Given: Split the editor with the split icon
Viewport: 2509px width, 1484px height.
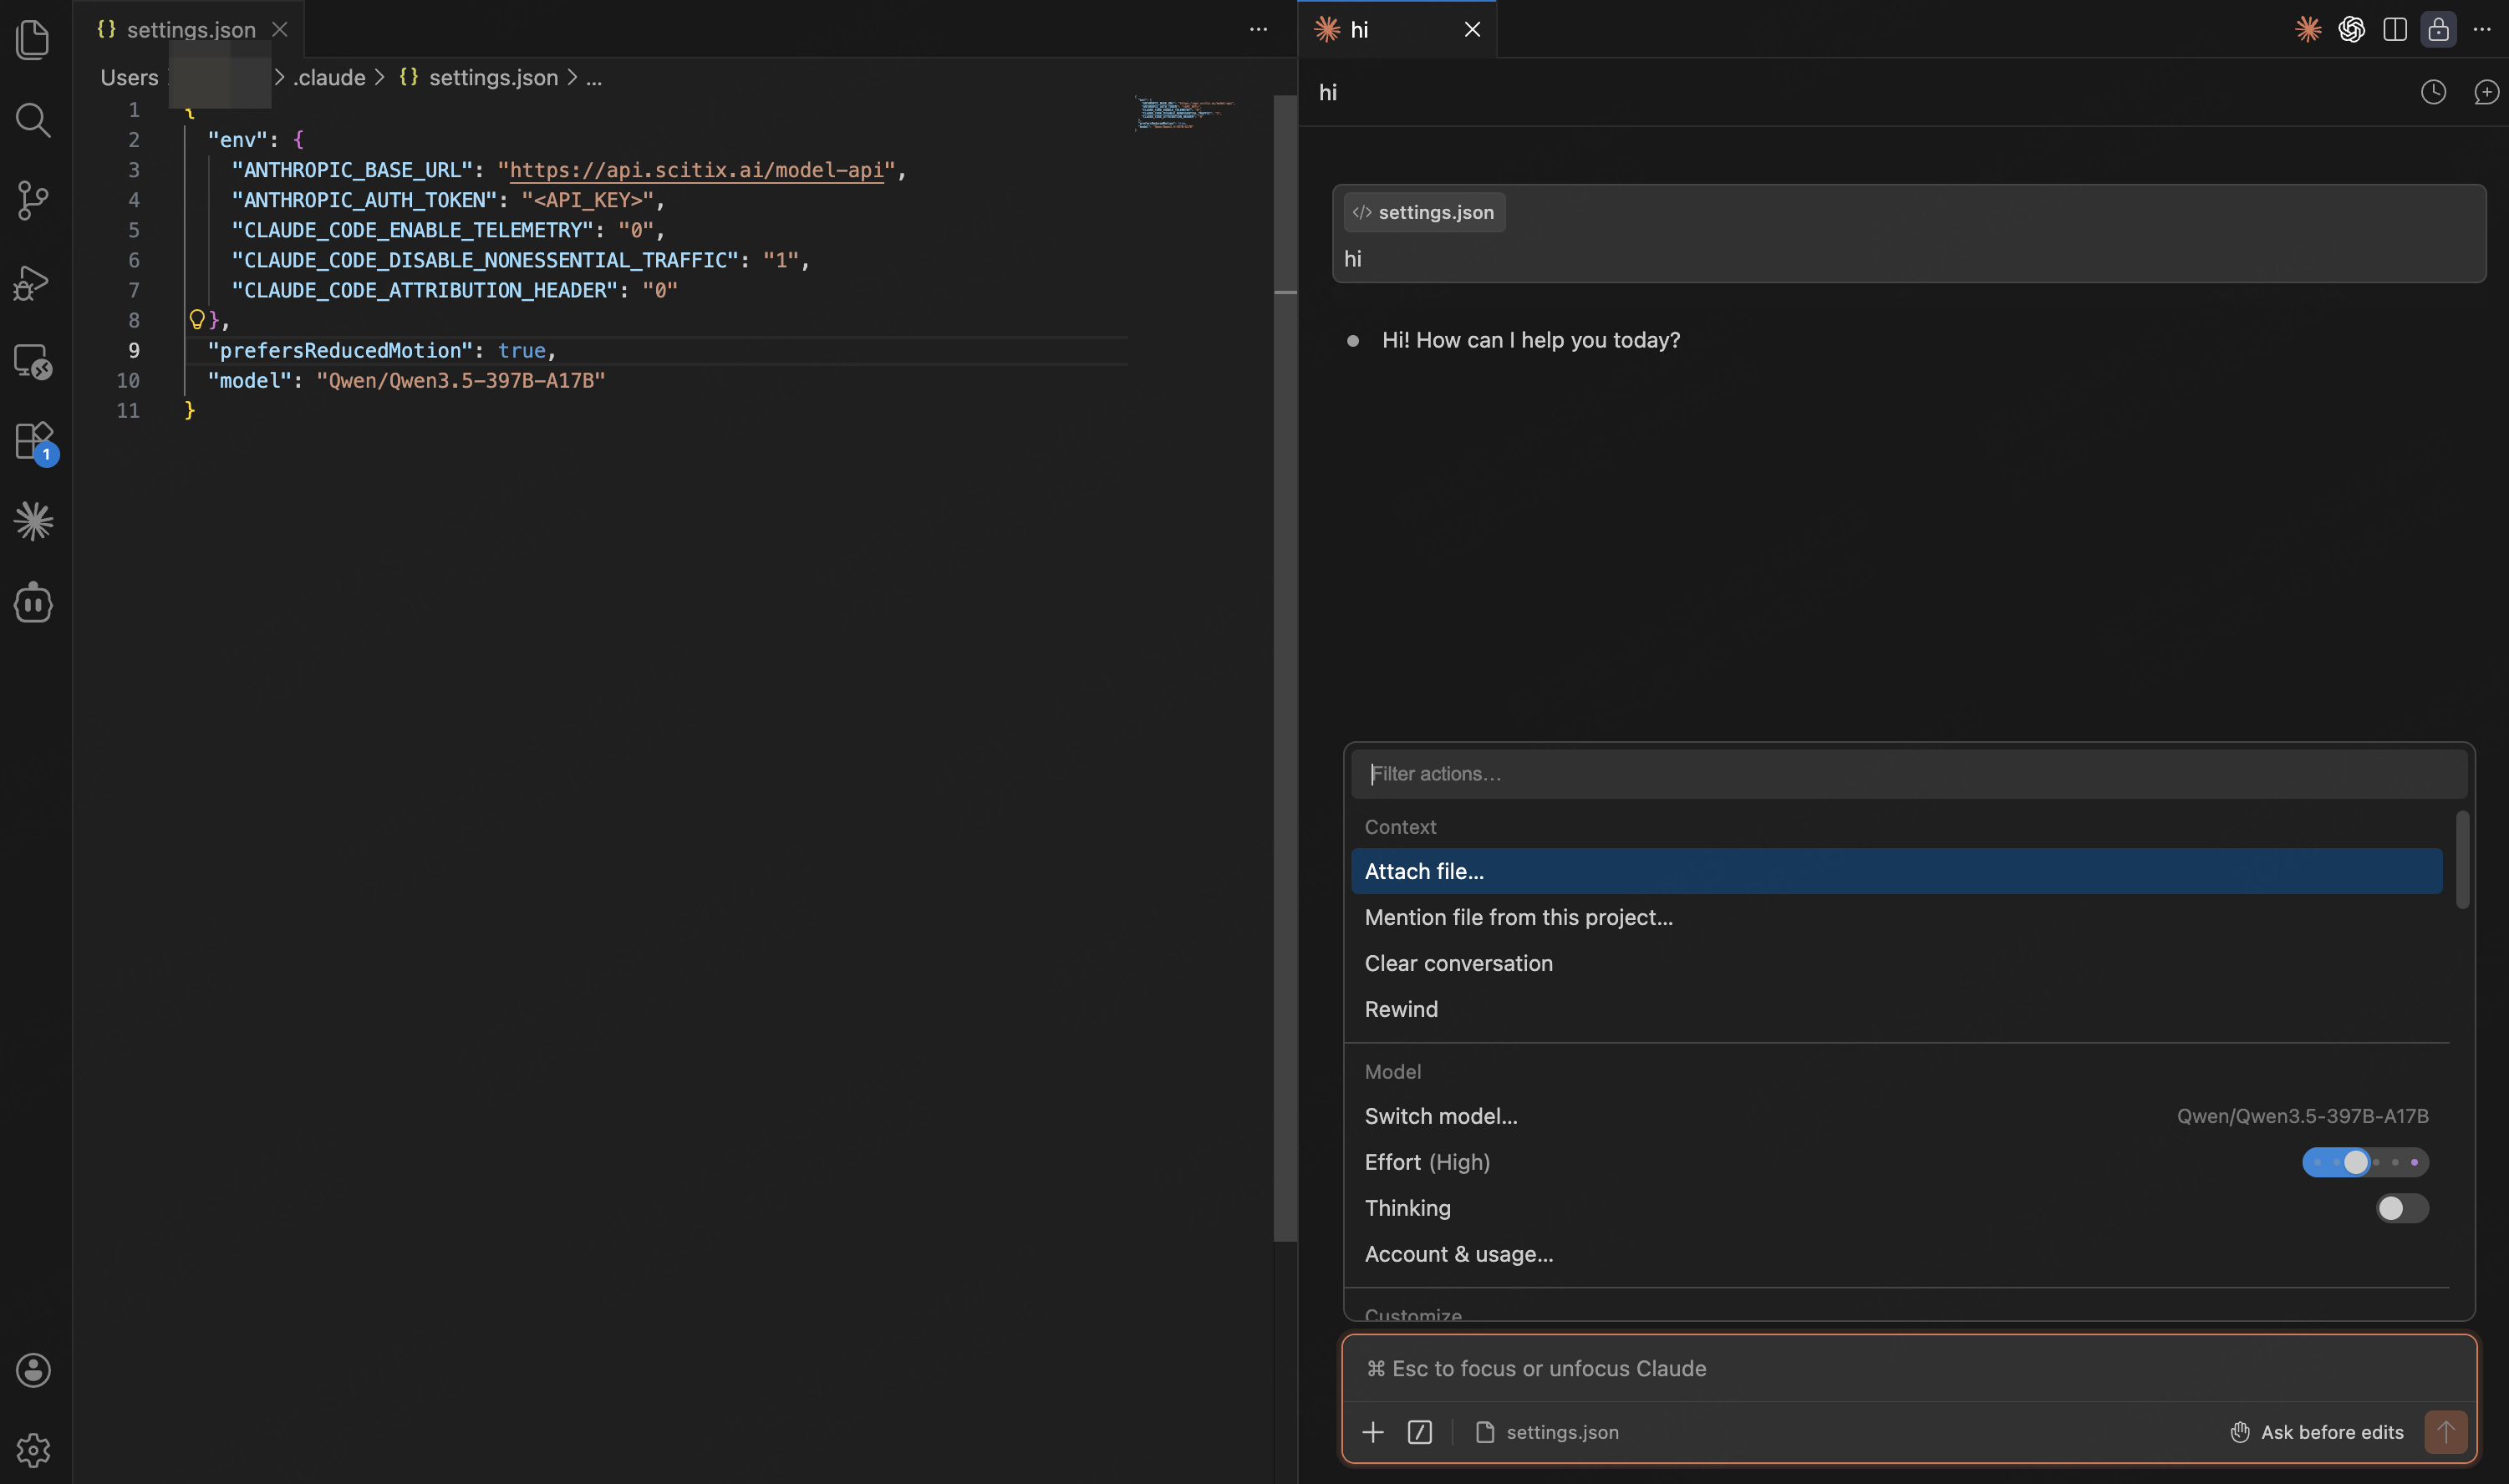Looking at the screenshot, I should coord(2395,30).
